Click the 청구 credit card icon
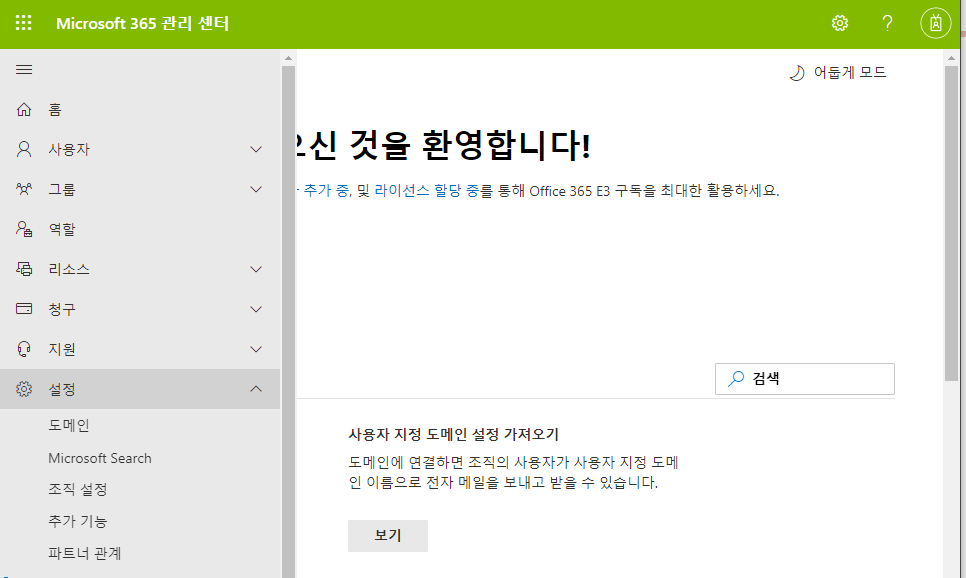Screen dimensions: 966x578 click(24, 309)
